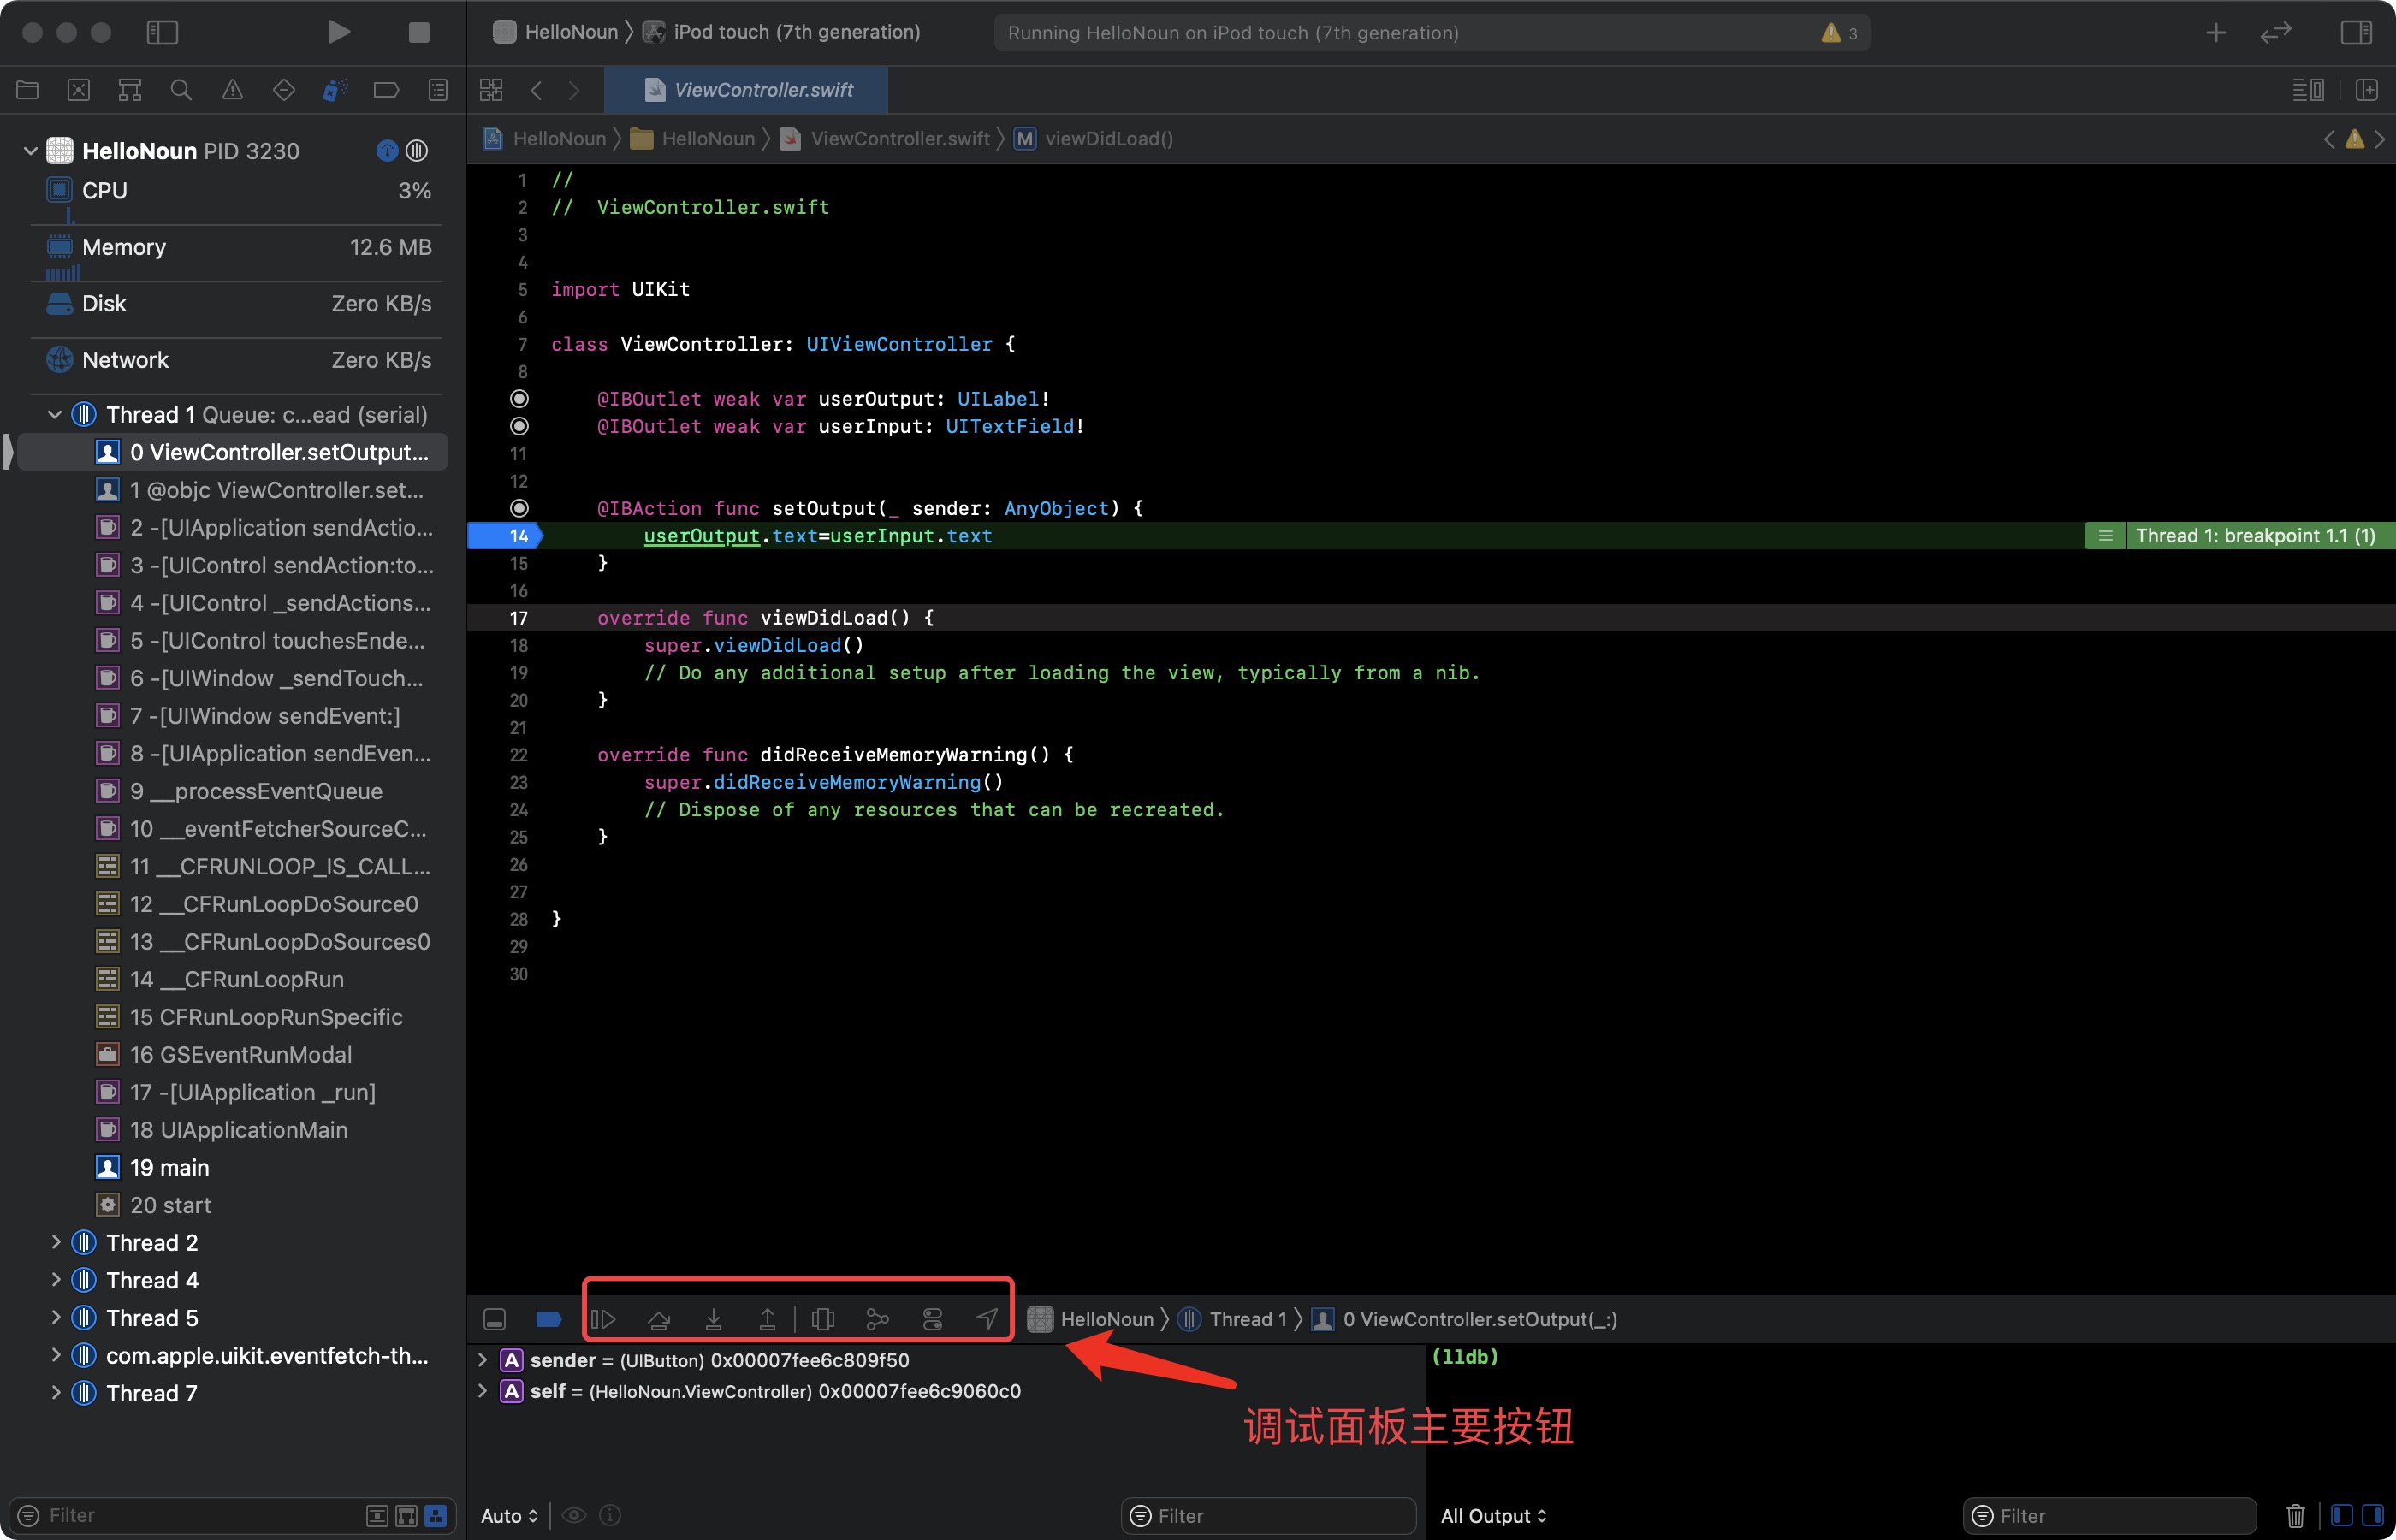
Task: Click the 3 warnings indicator in activity bar
Action: coord(1839,33)
